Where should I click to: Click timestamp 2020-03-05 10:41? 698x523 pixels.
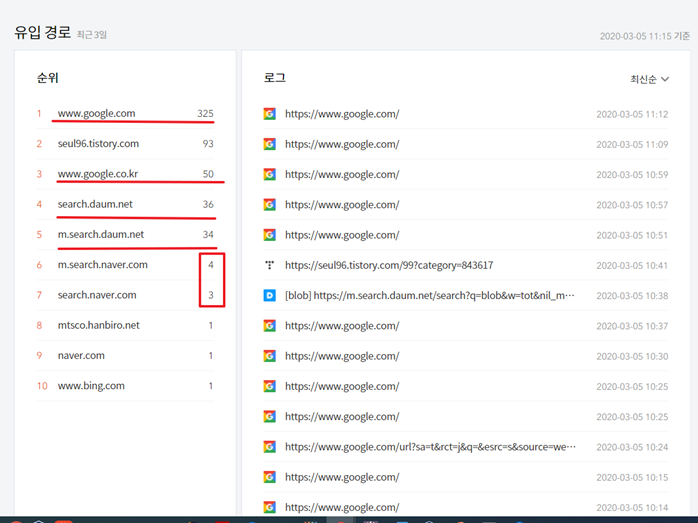[632, 266]
